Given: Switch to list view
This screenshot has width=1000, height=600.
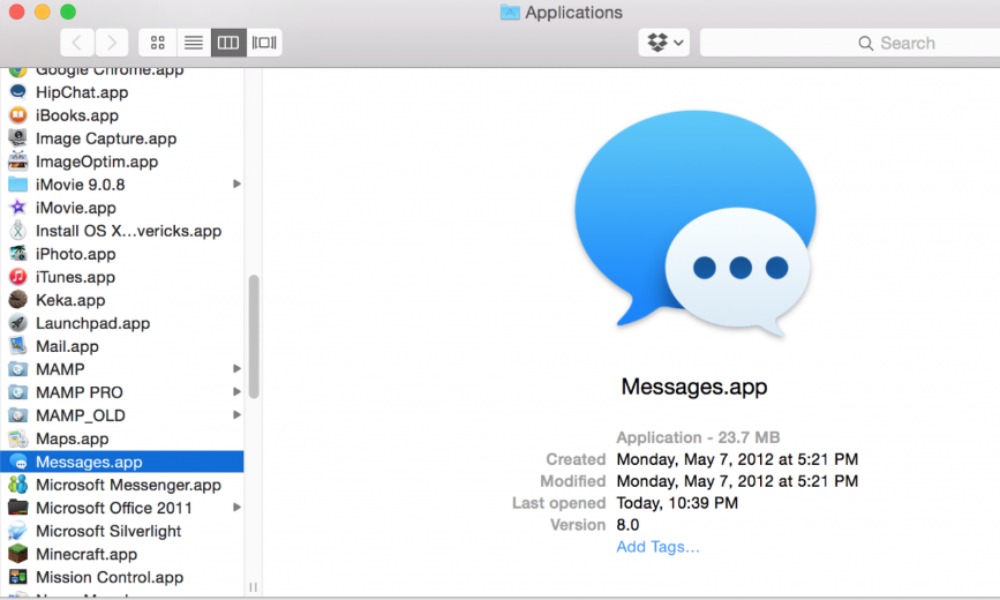Looking at the screenshot, I should pyautogui.click(x=193, y=43).
